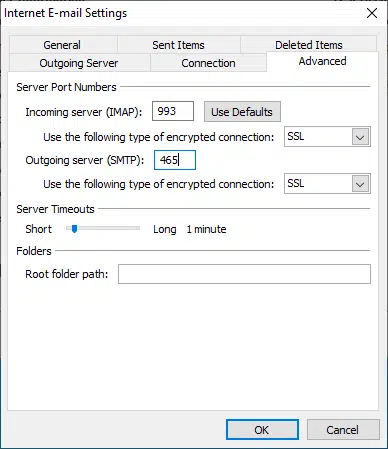
Task: Go to the Deleted Items tab
Action: [x=309, y=45]
